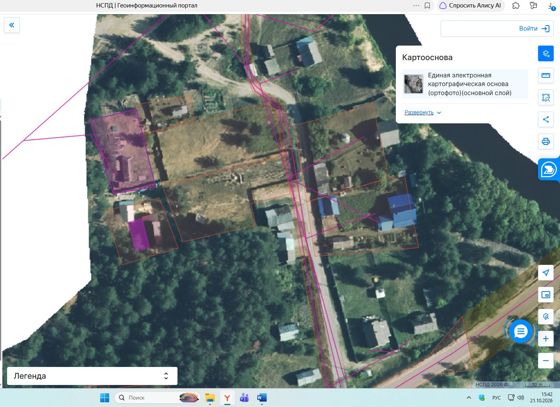This screenshot has height=407, width=560.
Task: Open the browser three-dots menu
Action: tap(416, 6)
